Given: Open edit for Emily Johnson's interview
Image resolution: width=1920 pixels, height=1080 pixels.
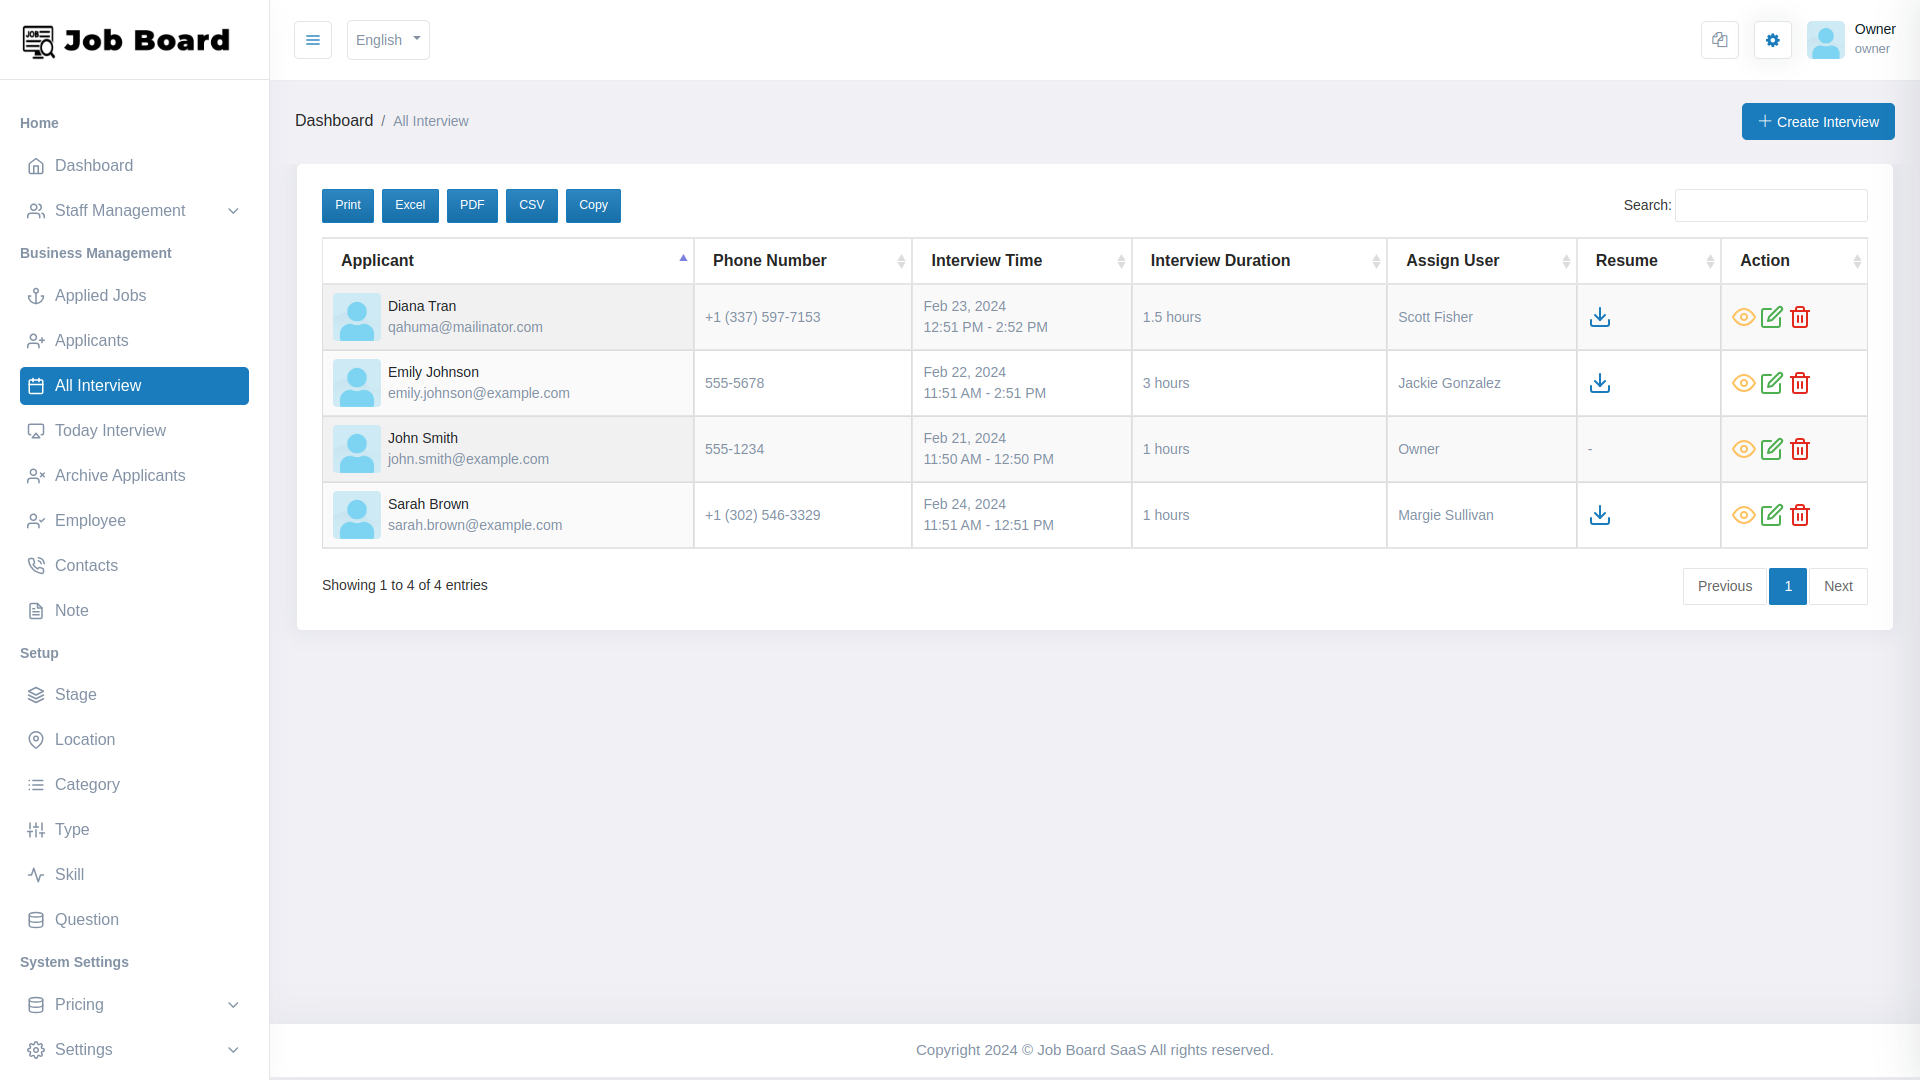Looking at the screenshot, I should [1771, 382].
